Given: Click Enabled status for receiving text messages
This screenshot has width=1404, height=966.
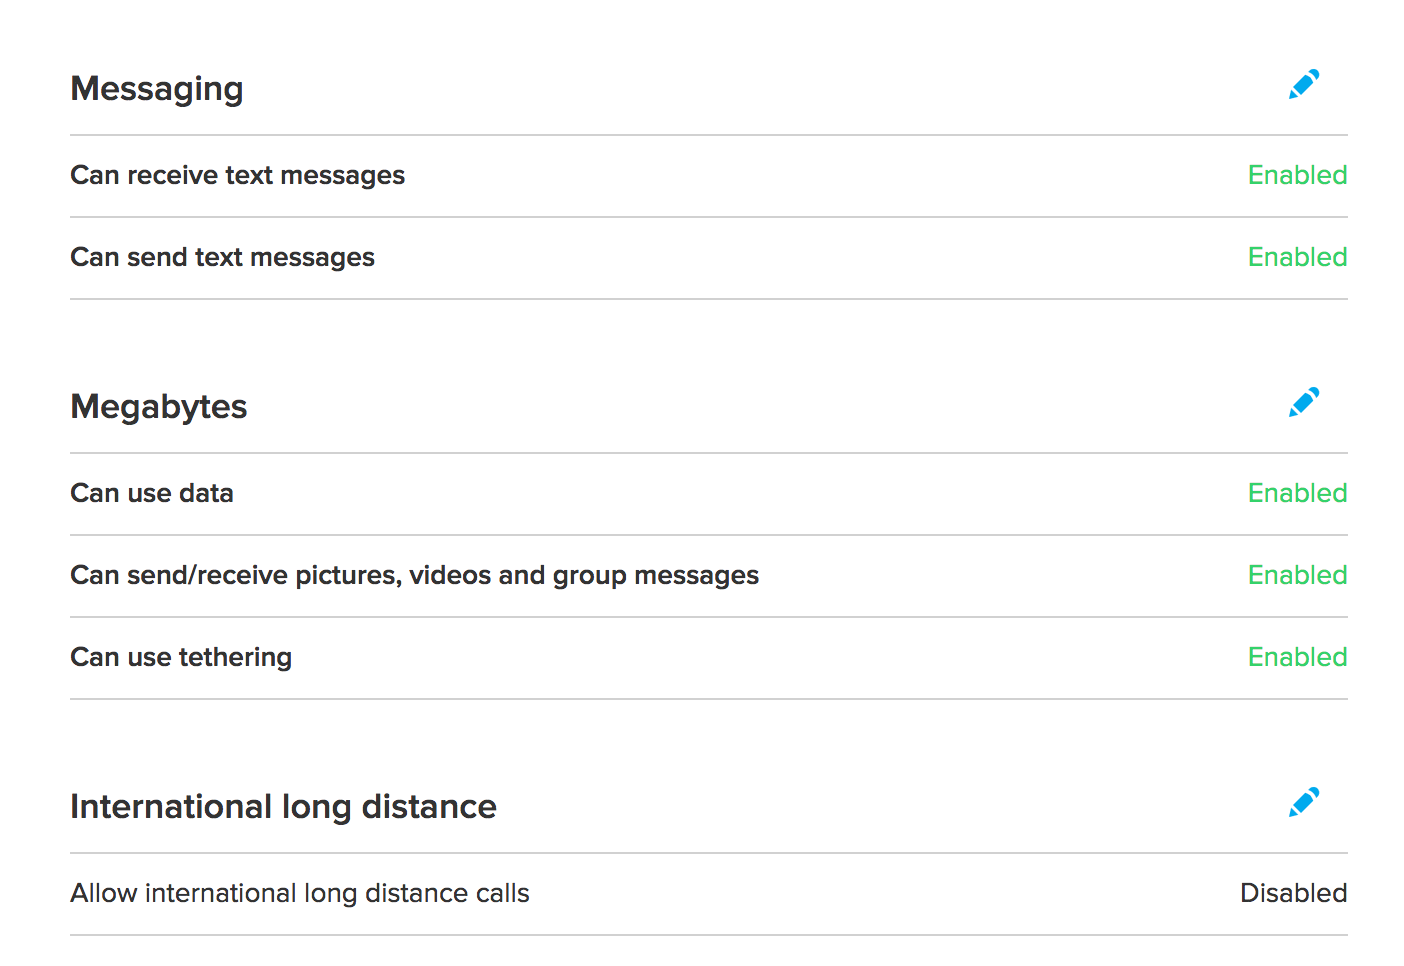Looking at the screenshot, I should coord(1297,175).
